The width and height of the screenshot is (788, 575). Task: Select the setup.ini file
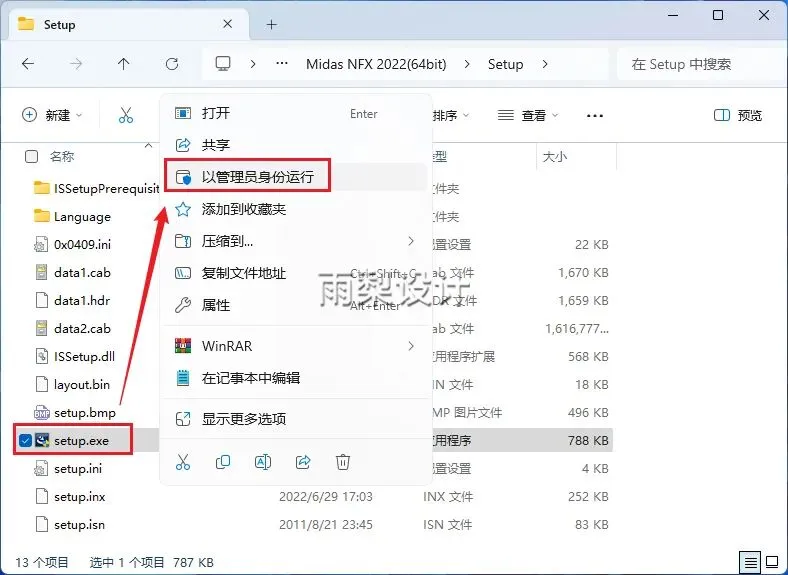(x=78, y=468)
